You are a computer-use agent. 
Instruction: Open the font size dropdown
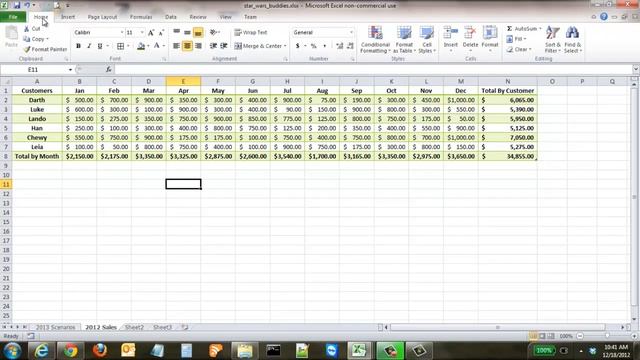point(142,32)
